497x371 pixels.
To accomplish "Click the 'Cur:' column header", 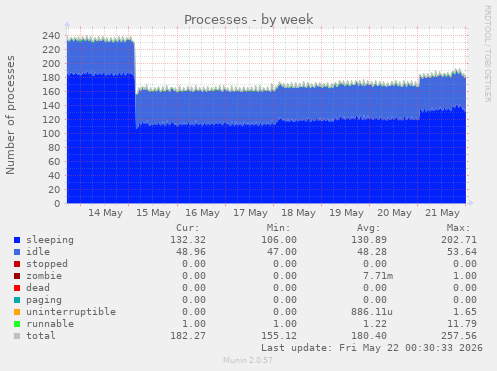I will pyautogui.click(x=188, y=228).
